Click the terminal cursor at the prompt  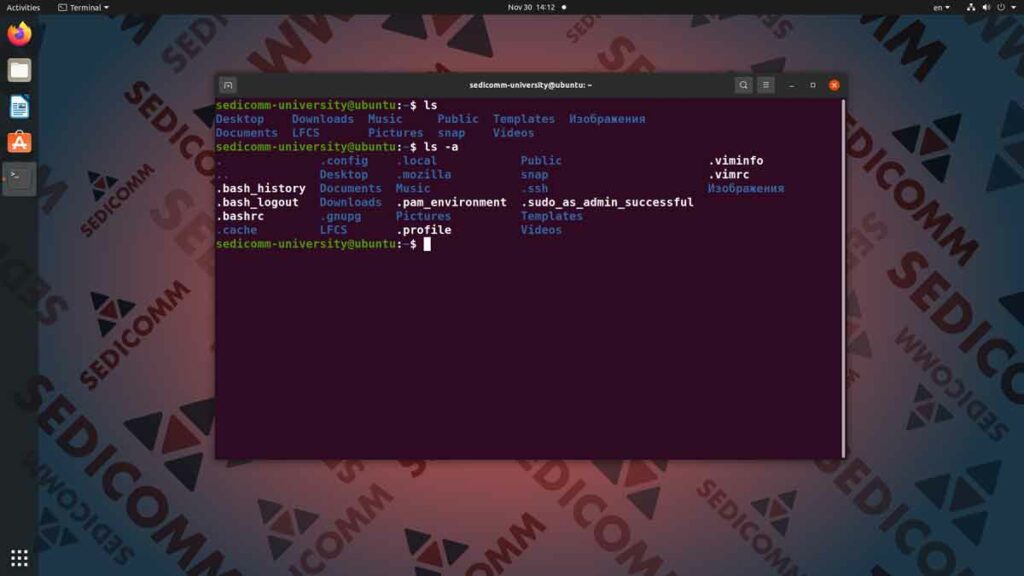click(427, 244)
